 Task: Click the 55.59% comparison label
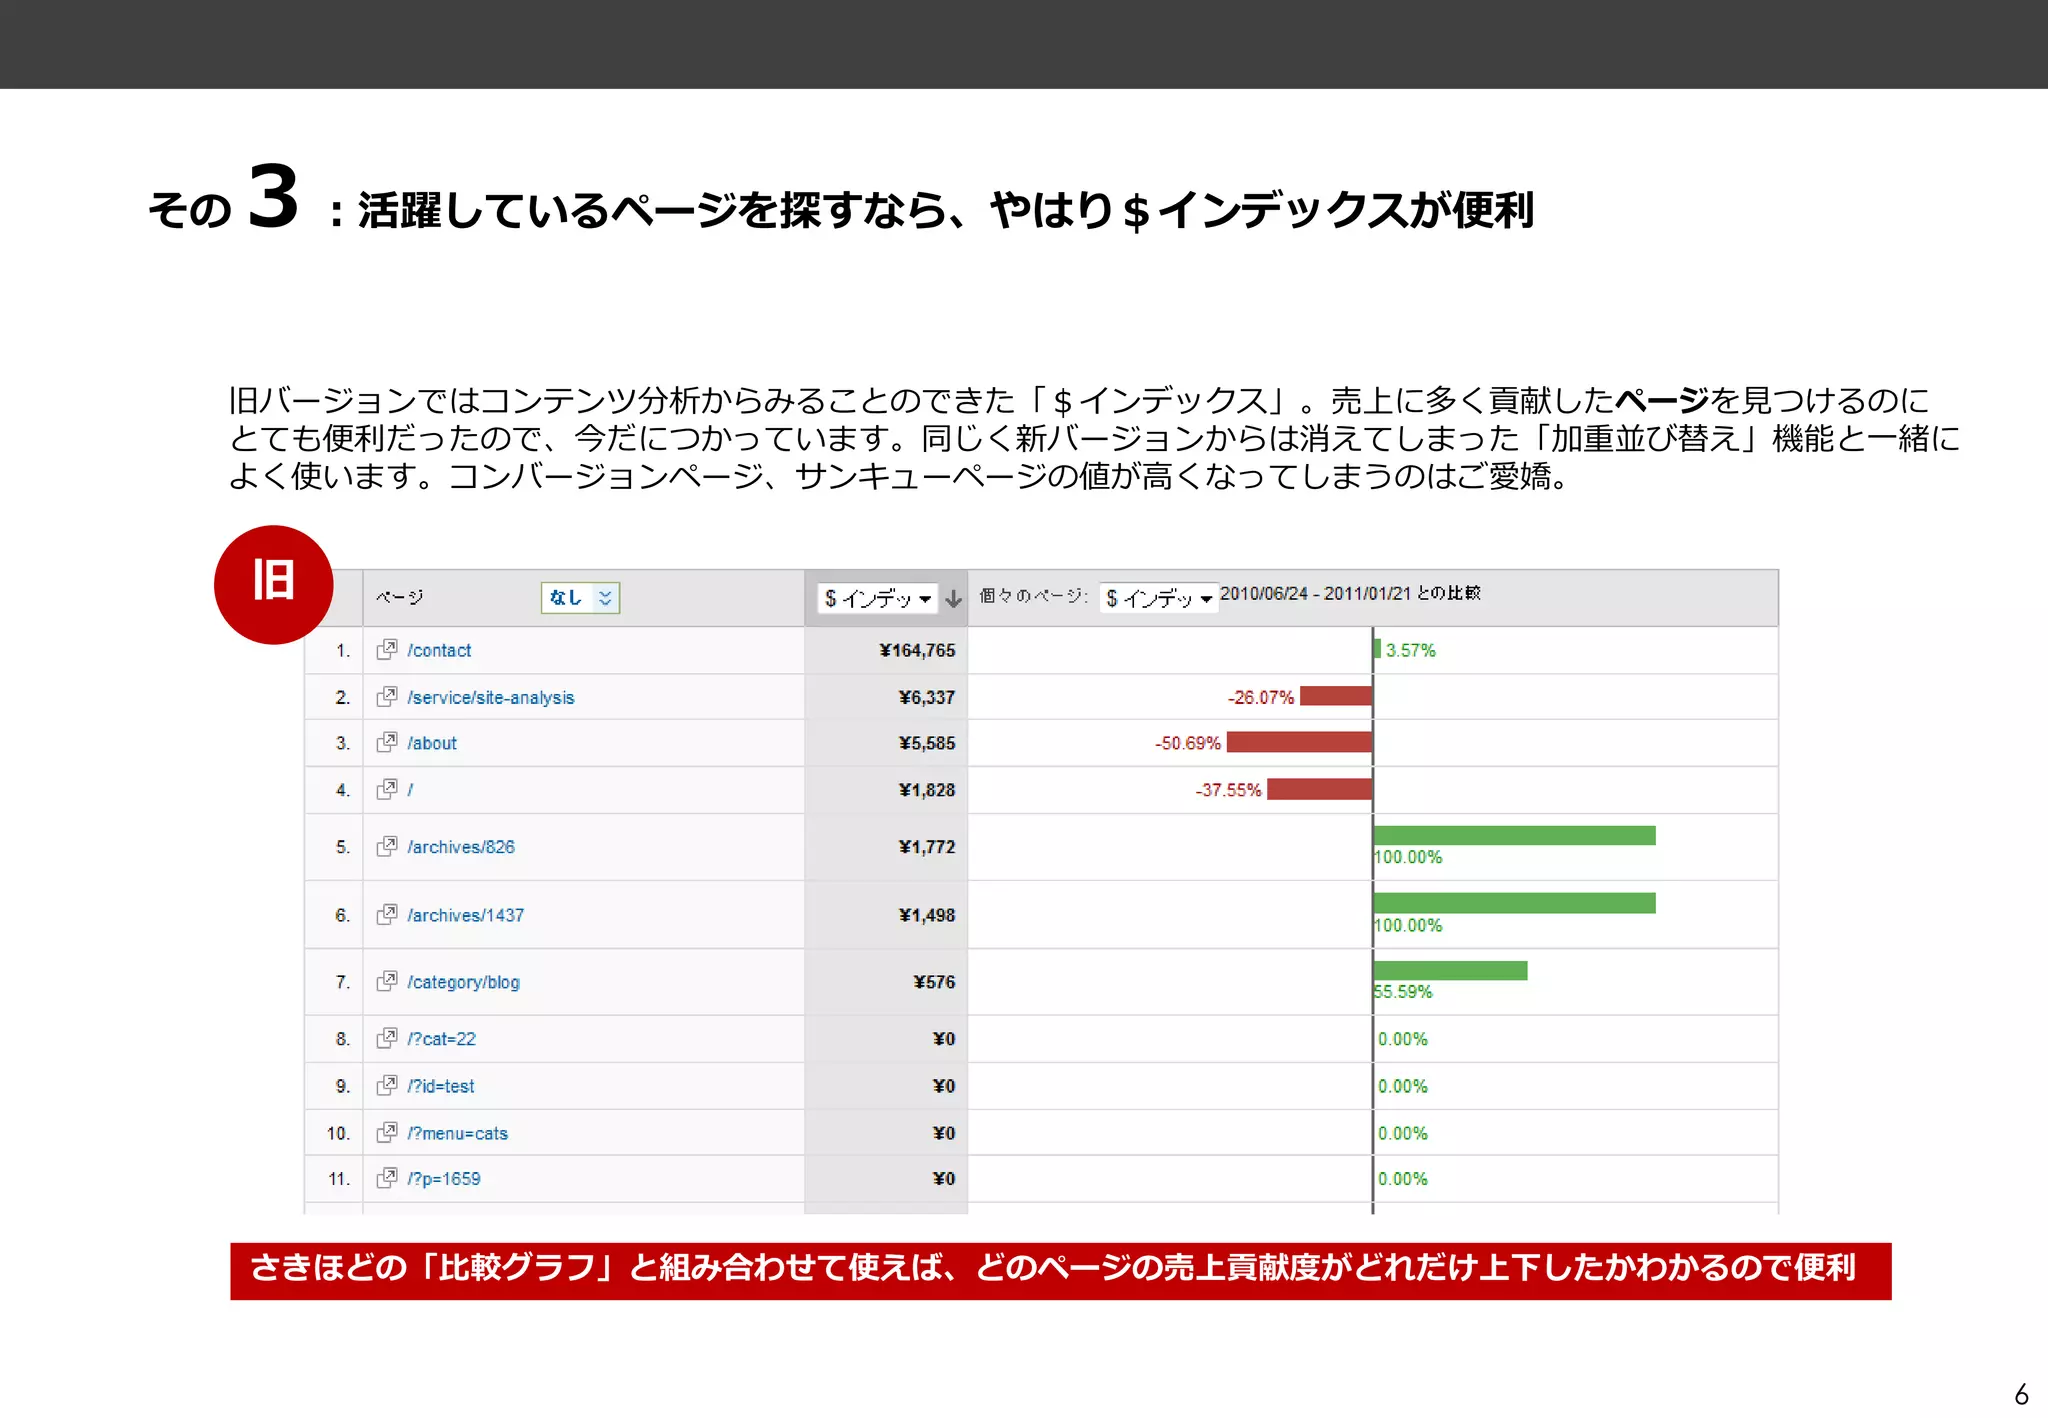[1404, 992]
